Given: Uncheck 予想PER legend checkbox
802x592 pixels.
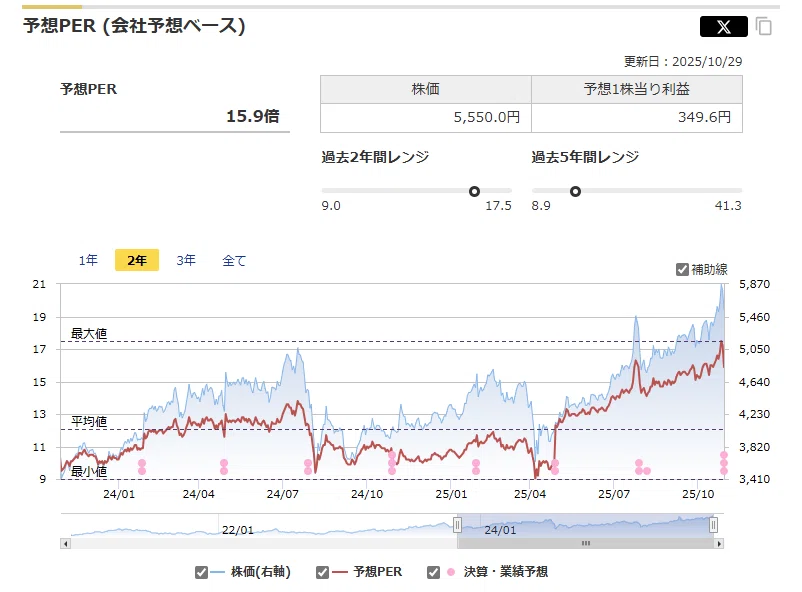Looking at the screenshot, I should coord(322,572).
